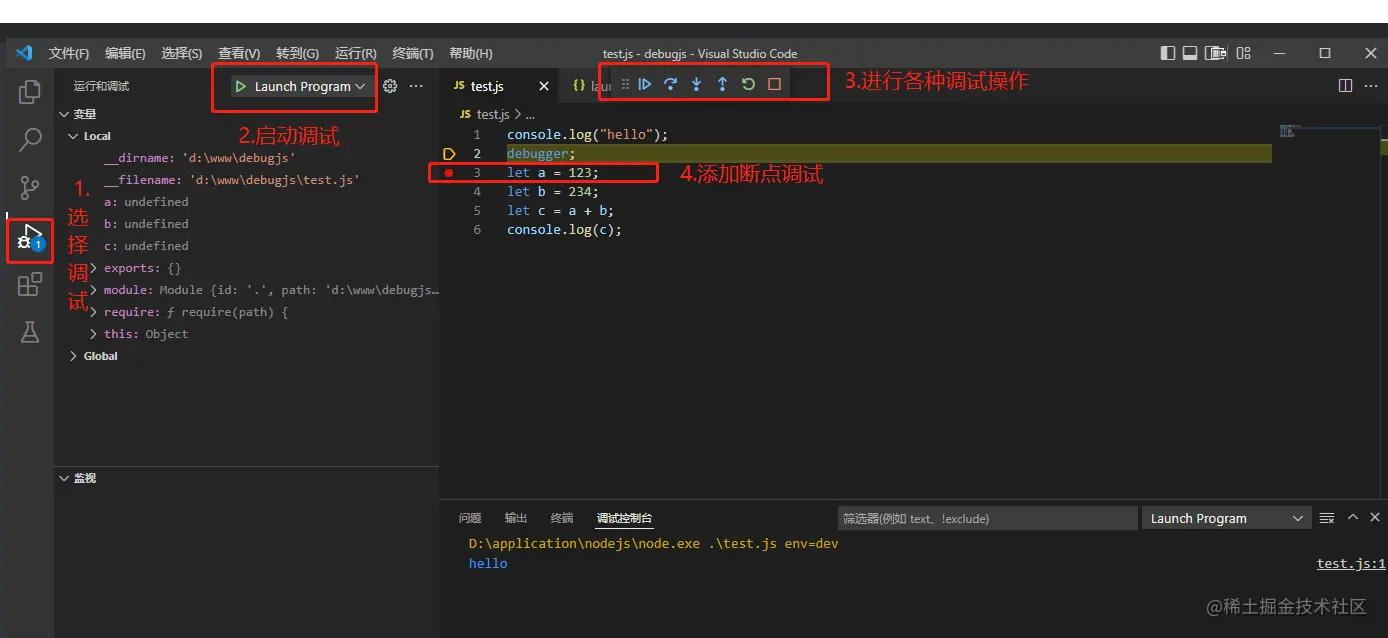The width and height of the screenshot is (1388, 638).
Task: Click the debug toolbar Step Out icon
Action: [x=722, y=85]
